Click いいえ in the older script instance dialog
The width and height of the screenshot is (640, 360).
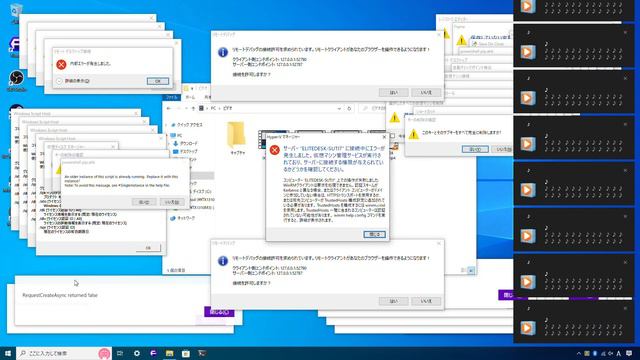tap(172, 202)
